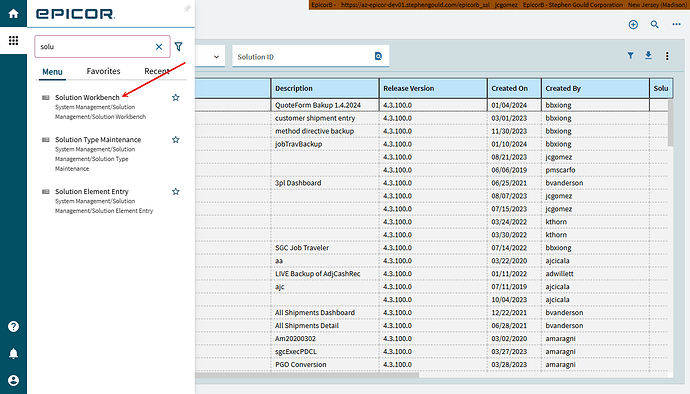Click the vertical scrollbar of the grid

coord(670,123)
